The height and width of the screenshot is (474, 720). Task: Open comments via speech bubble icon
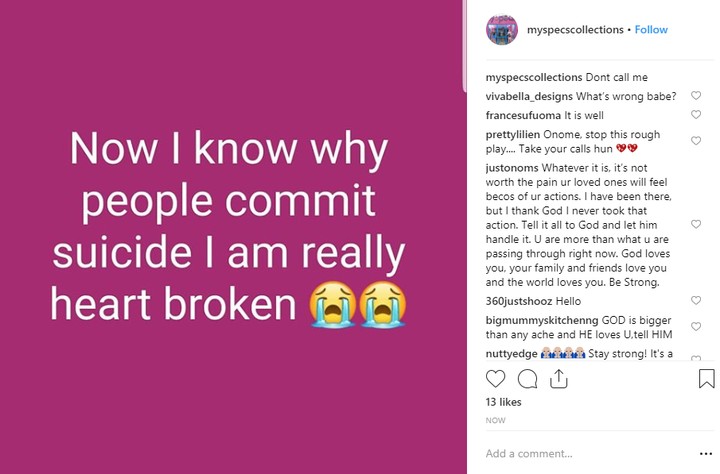[x=527, y=379]
